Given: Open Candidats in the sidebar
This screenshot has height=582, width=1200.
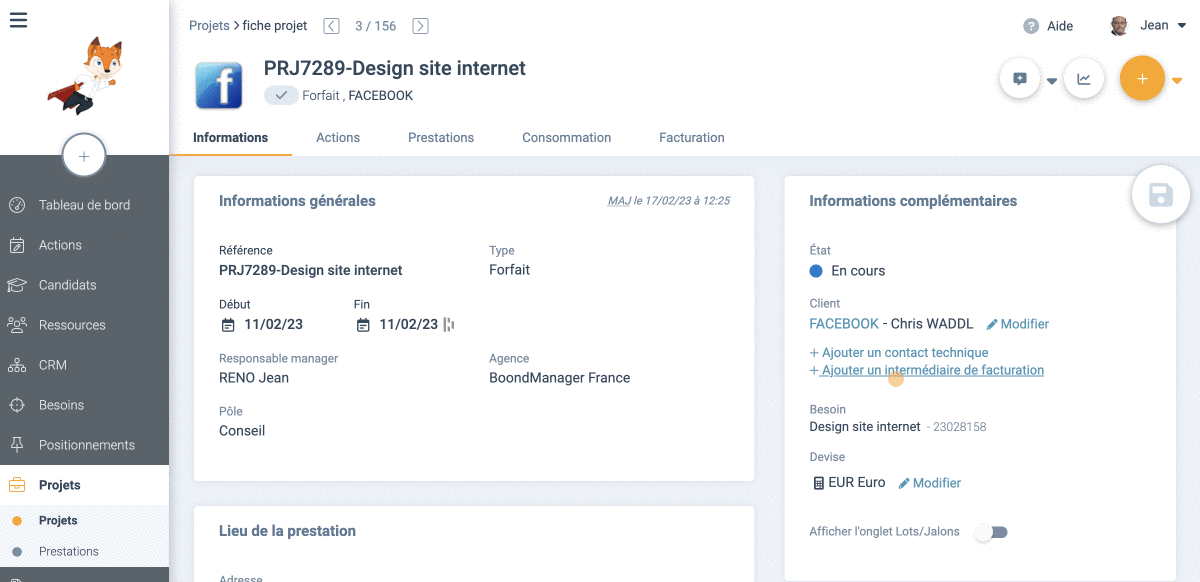Looking at the screenshot, I should [x=67, y=285].
